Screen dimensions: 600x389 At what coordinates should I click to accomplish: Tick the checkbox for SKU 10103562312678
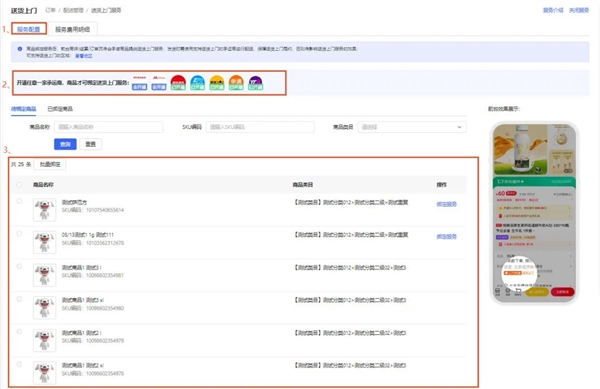[19, 234]
